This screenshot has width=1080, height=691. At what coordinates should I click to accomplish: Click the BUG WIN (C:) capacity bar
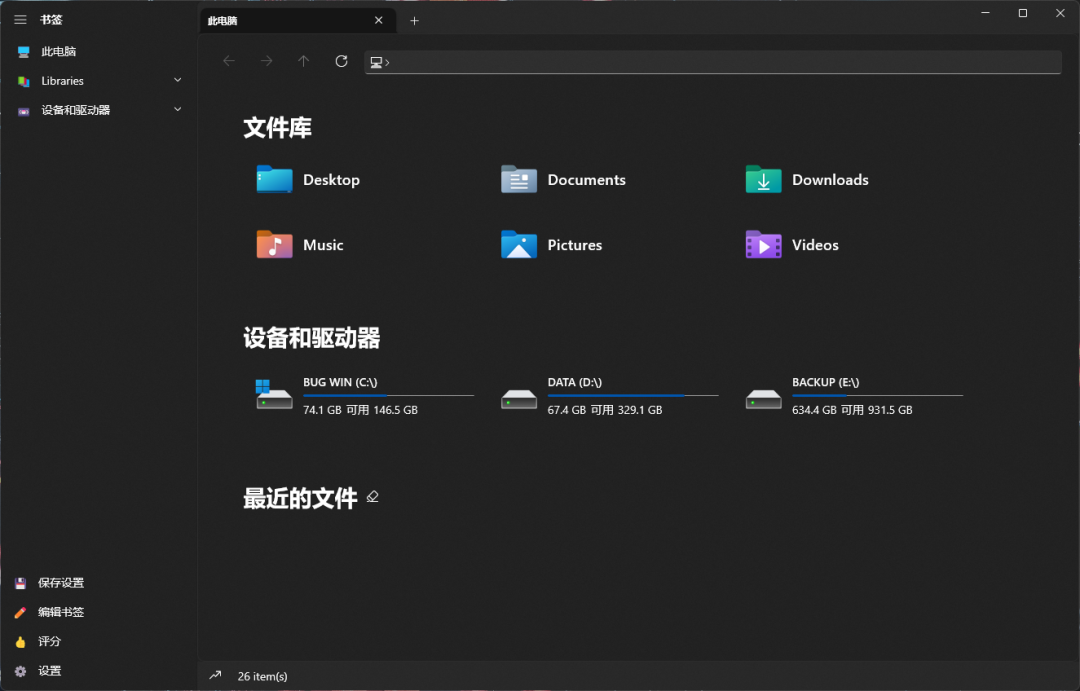(389, 394)
